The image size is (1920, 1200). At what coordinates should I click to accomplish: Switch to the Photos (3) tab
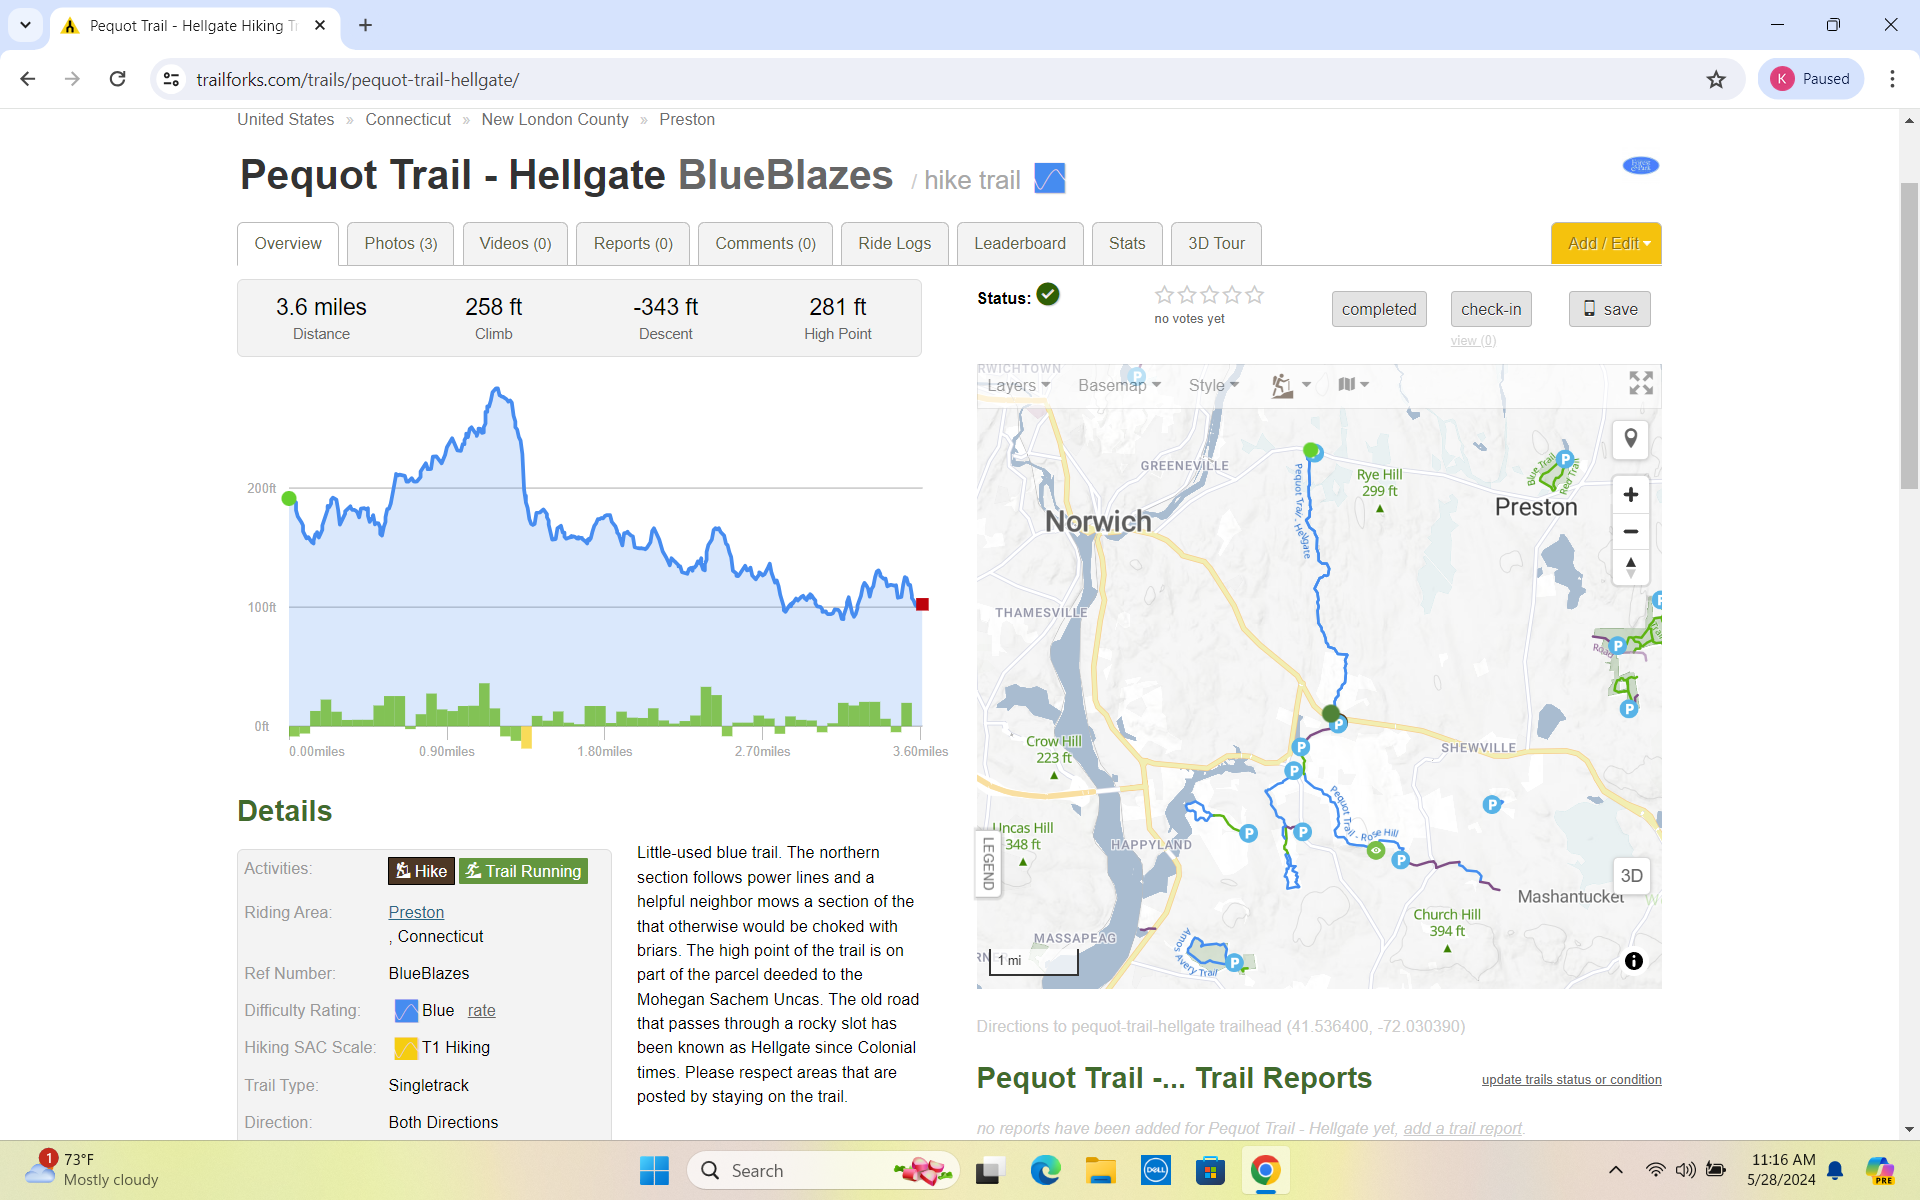400,243
